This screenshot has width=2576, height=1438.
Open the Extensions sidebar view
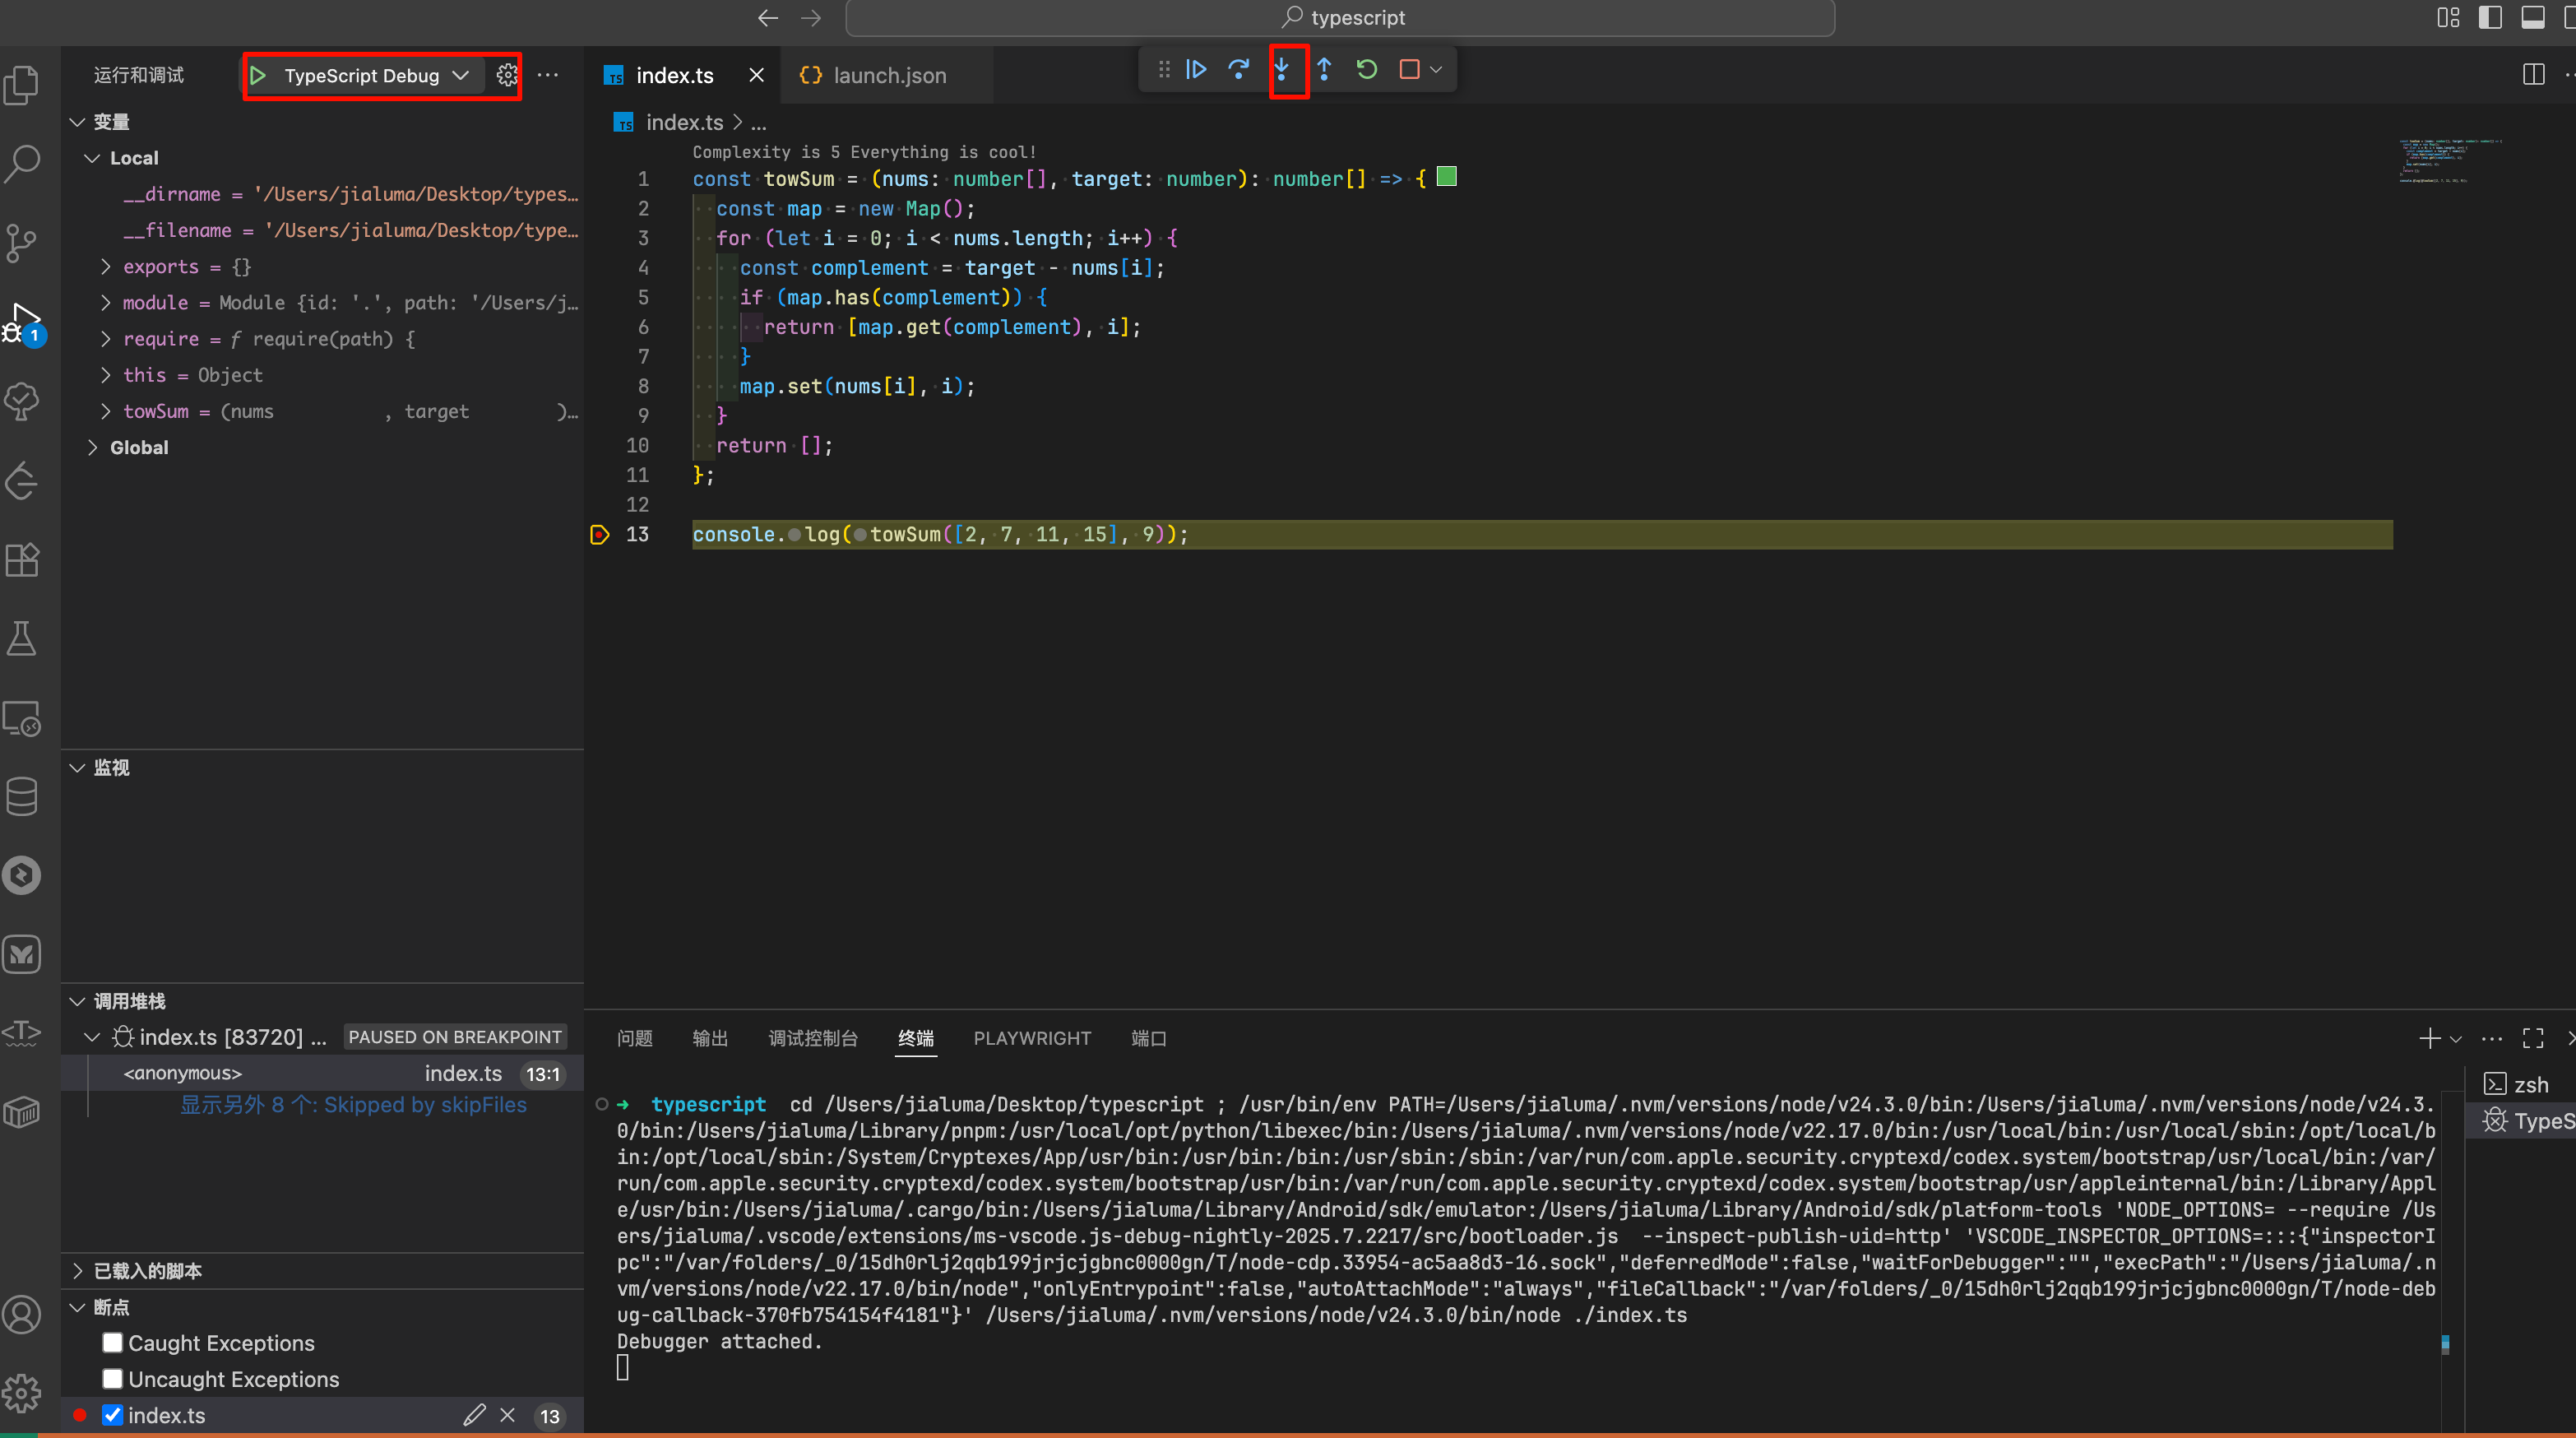click(22, 560)
